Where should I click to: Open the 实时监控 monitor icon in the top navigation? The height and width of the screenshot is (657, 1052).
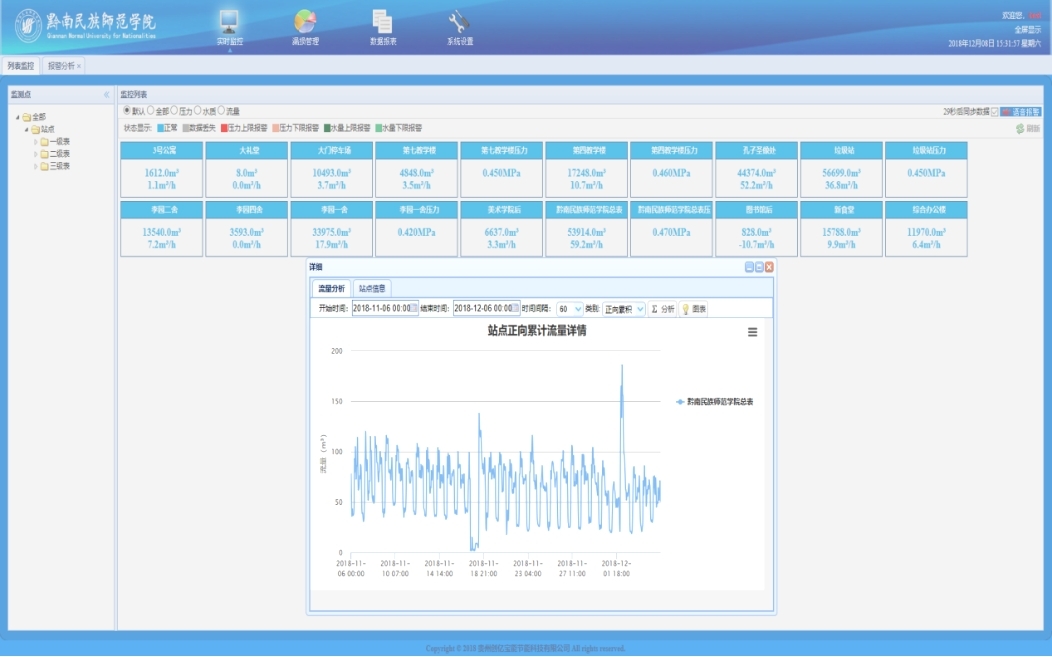pyautogui.click(x=229, y=21)
